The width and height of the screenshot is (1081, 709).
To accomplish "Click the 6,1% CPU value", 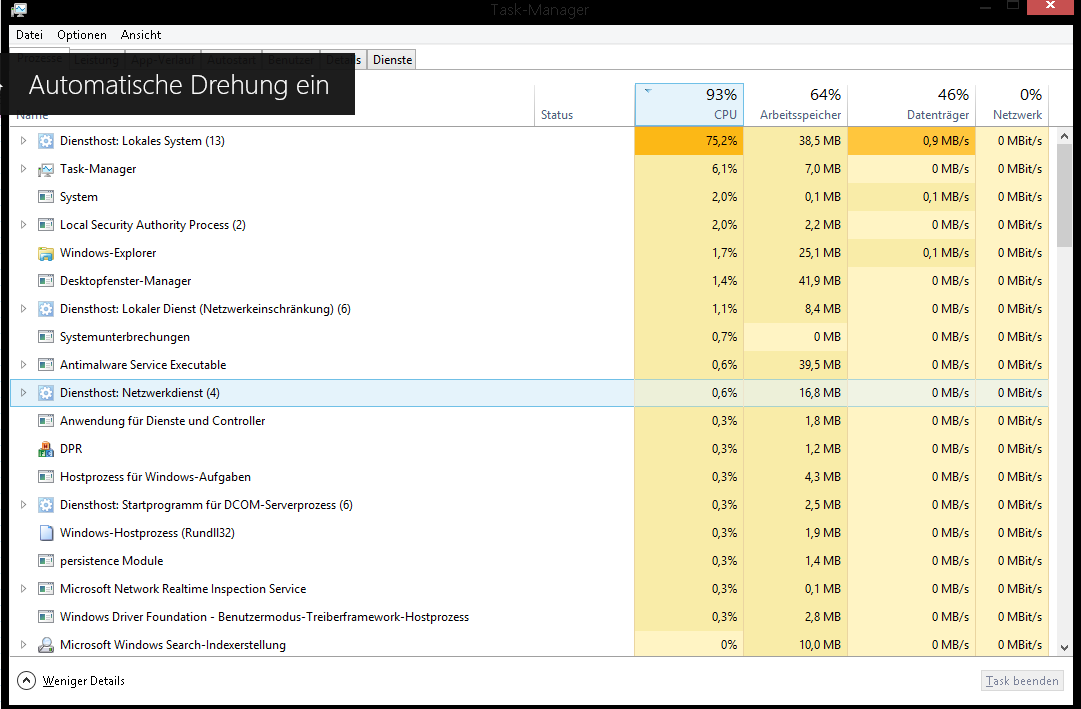I will [x=725, y=169].
